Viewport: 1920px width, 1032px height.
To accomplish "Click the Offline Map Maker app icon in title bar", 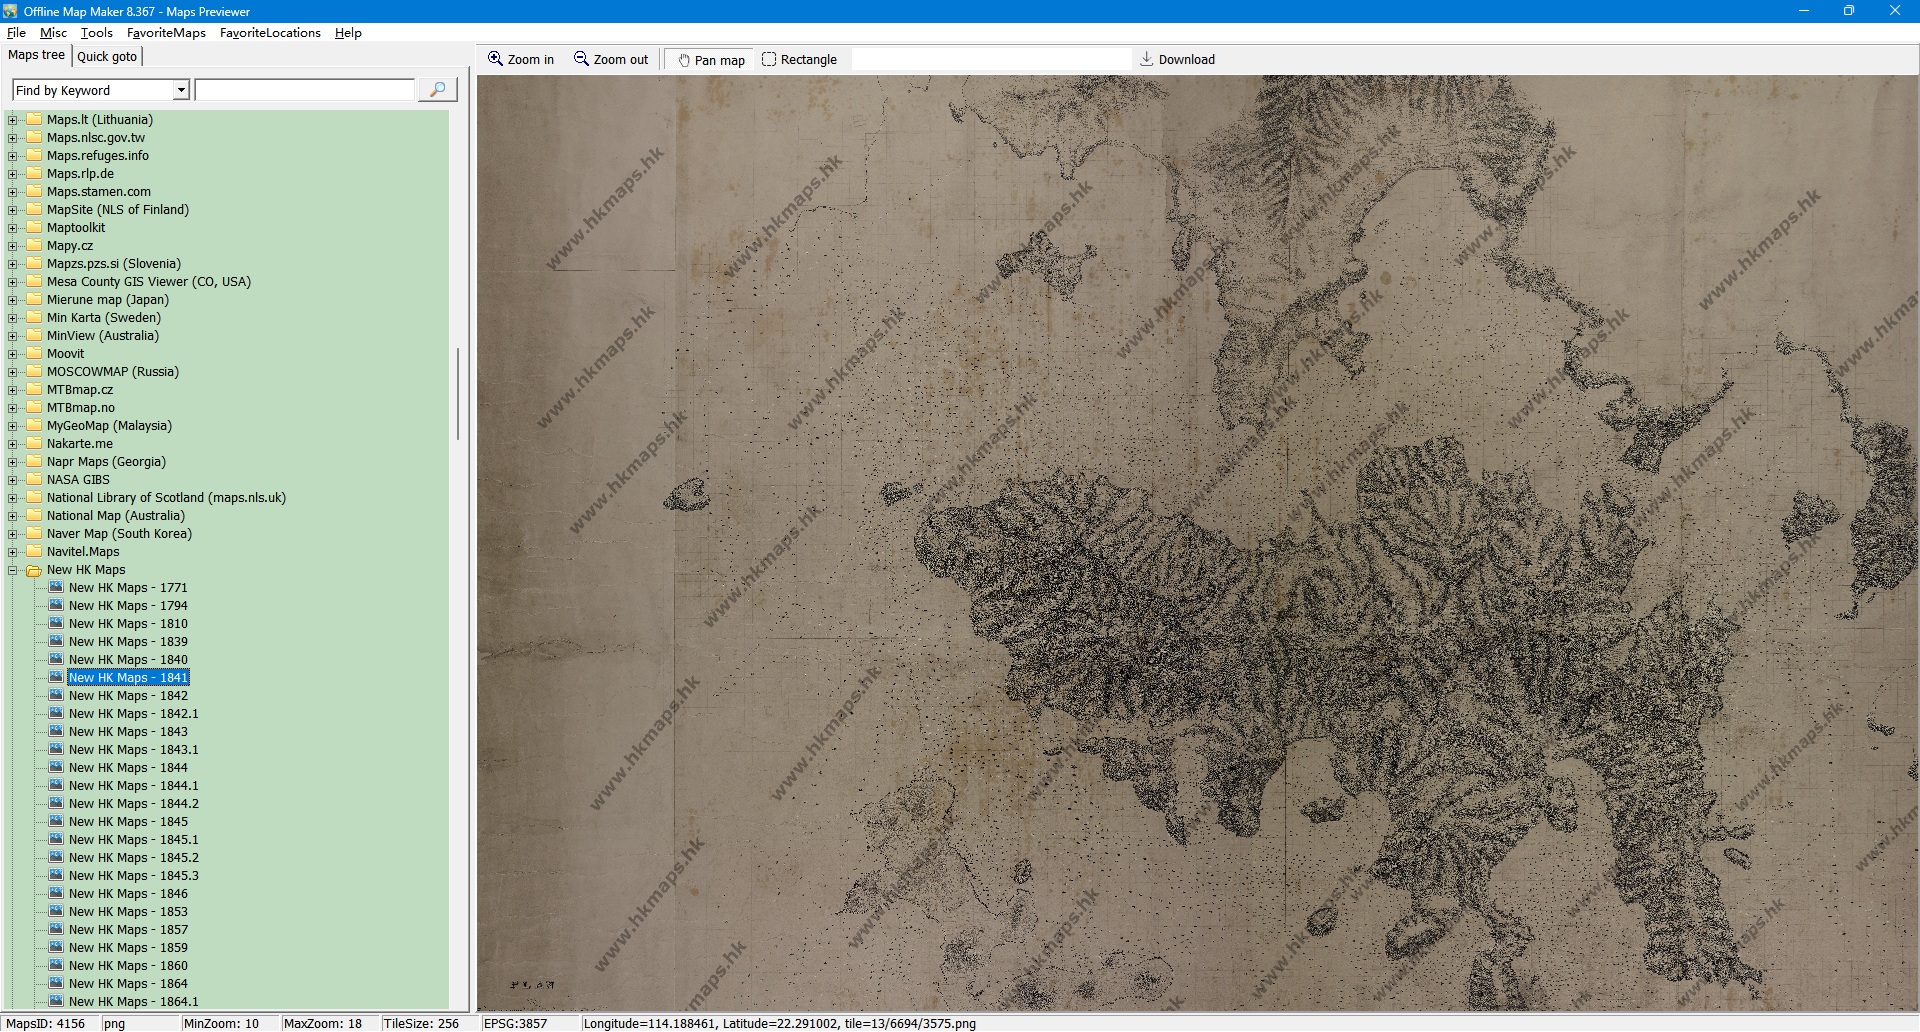I will [x=11, y=11].
